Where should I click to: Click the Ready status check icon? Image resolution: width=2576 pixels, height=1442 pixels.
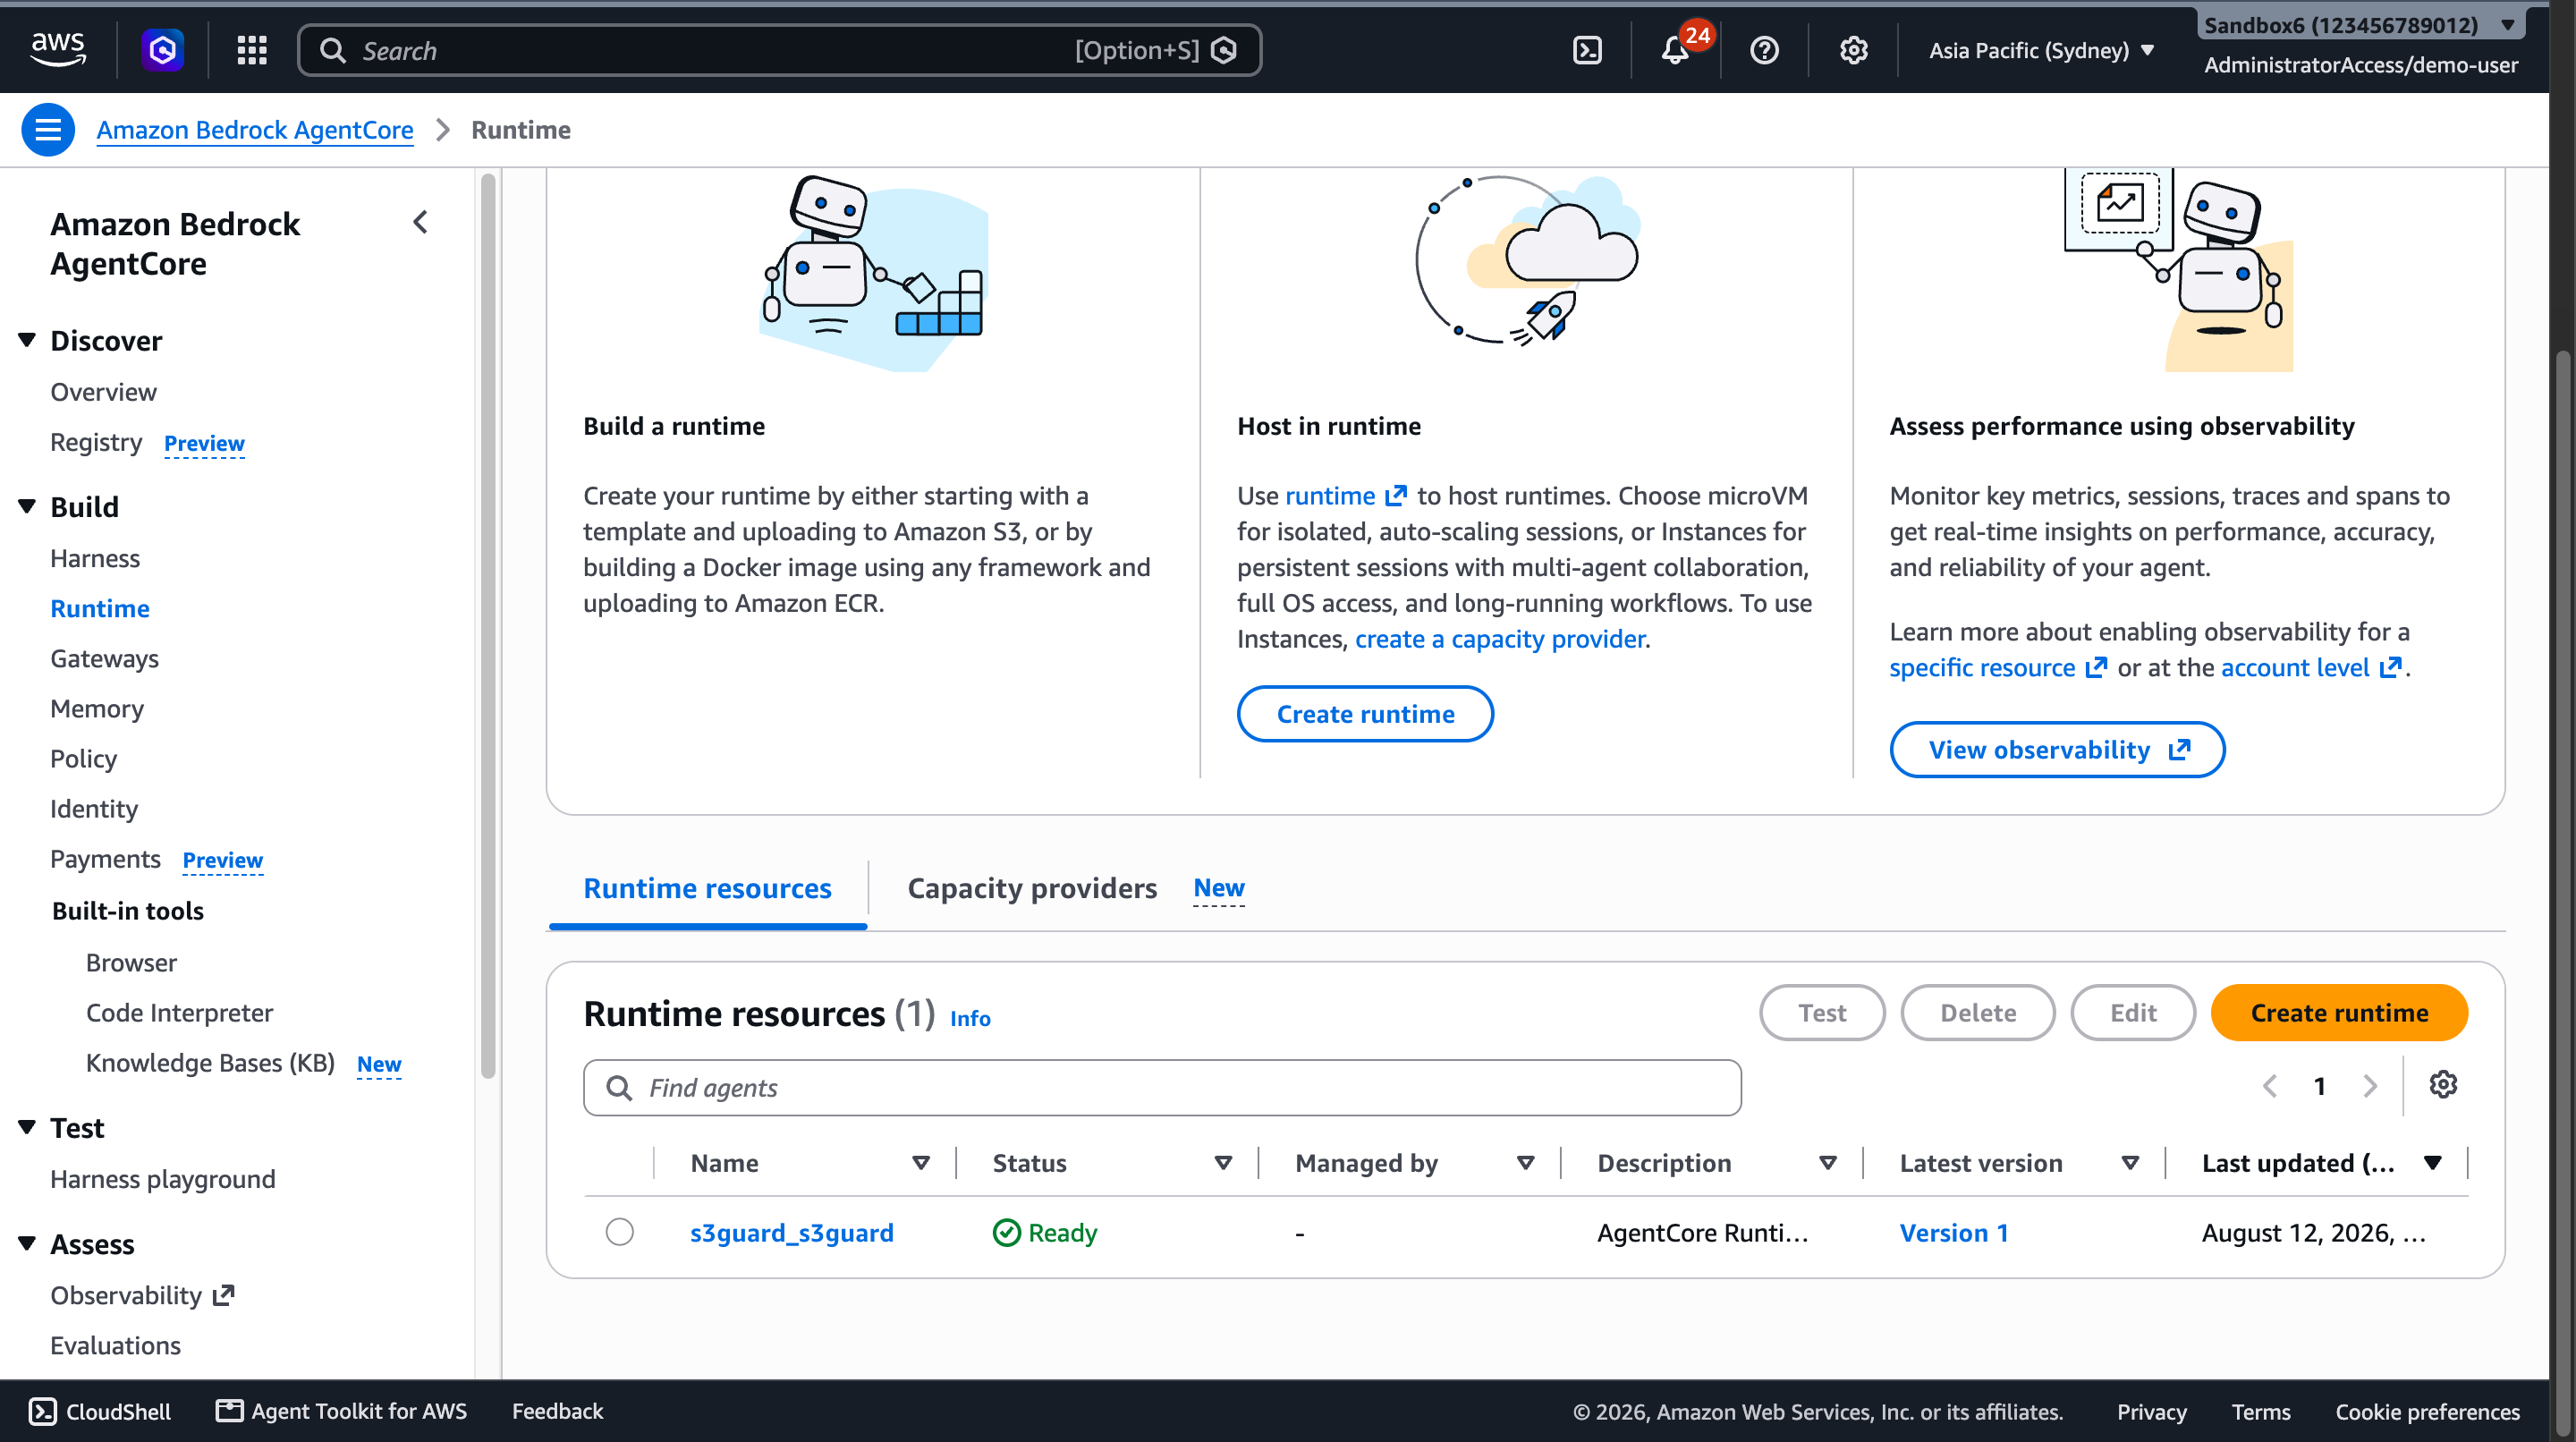[1006, 1233]
